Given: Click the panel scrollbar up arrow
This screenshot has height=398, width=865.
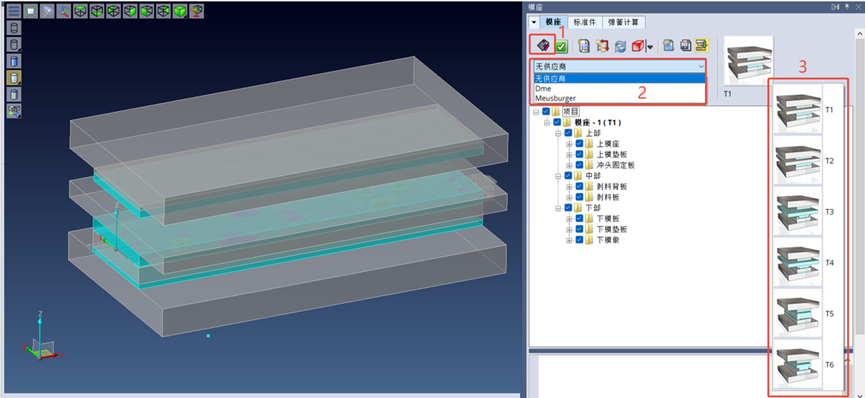Looking at the screenshot, I should (860, 34).
